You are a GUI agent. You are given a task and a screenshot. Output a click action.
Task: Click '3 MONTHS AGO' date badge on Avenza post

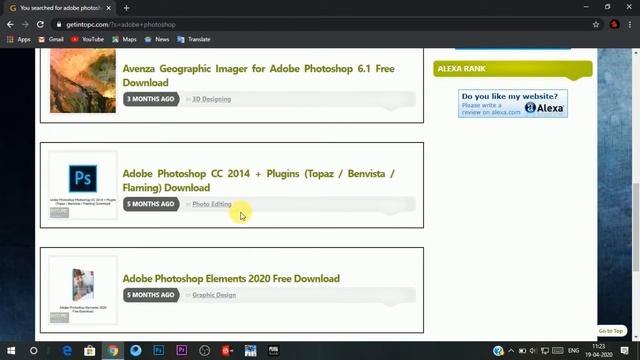pos(151,99)
